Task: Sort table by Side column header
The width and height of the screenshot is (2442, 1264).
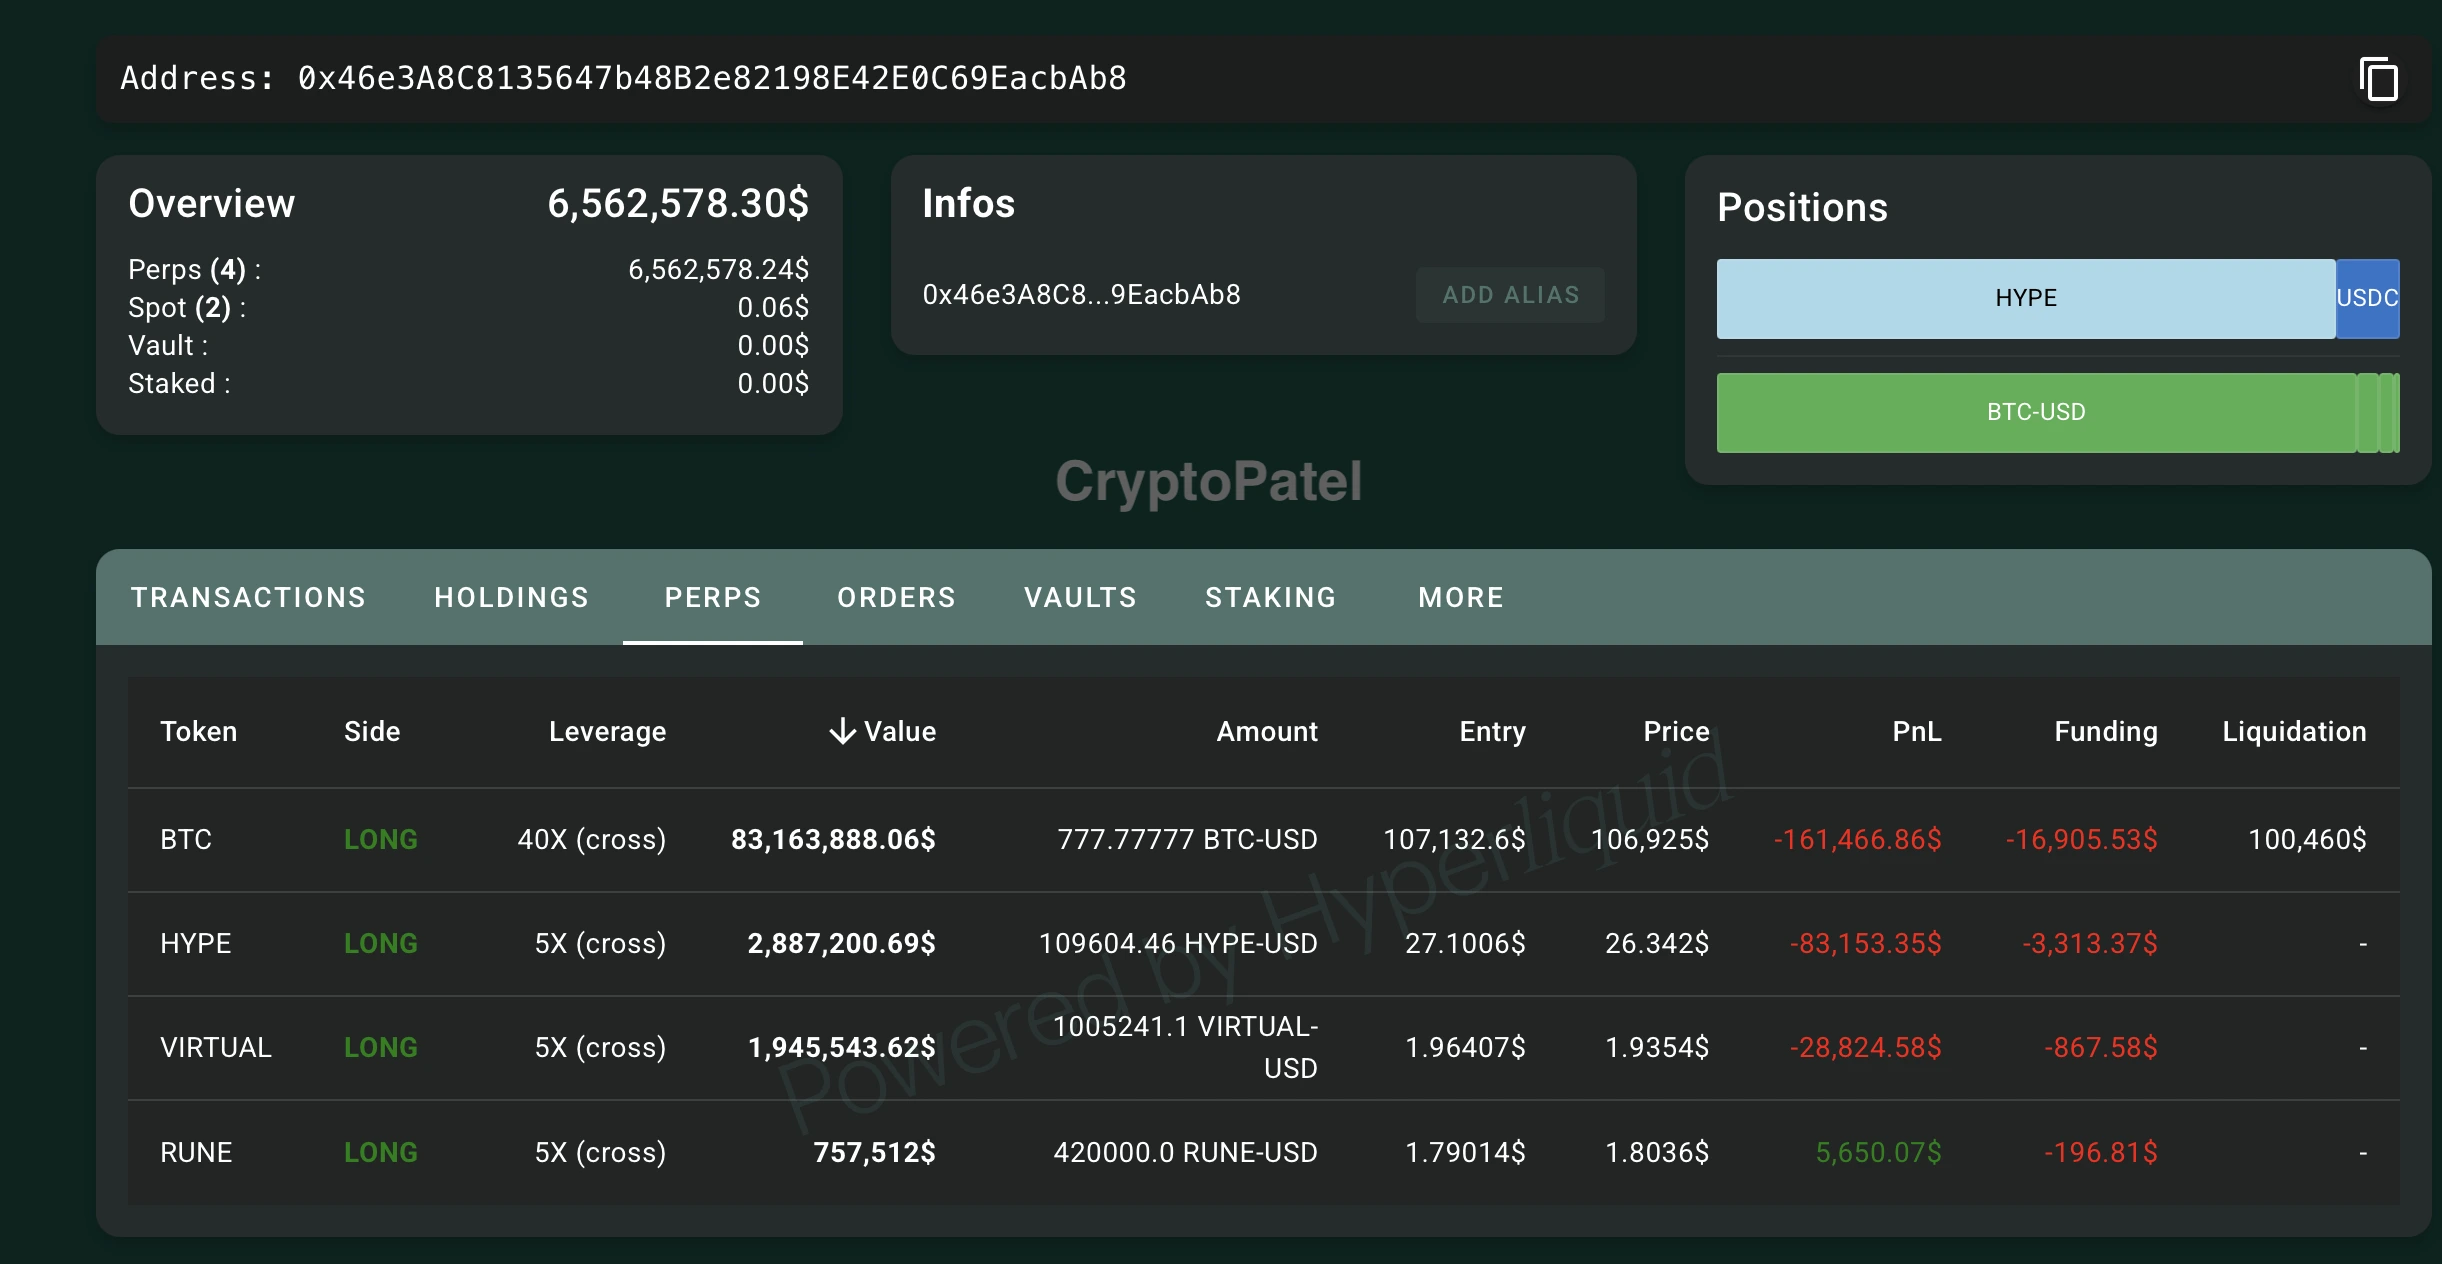Action: 372,732
